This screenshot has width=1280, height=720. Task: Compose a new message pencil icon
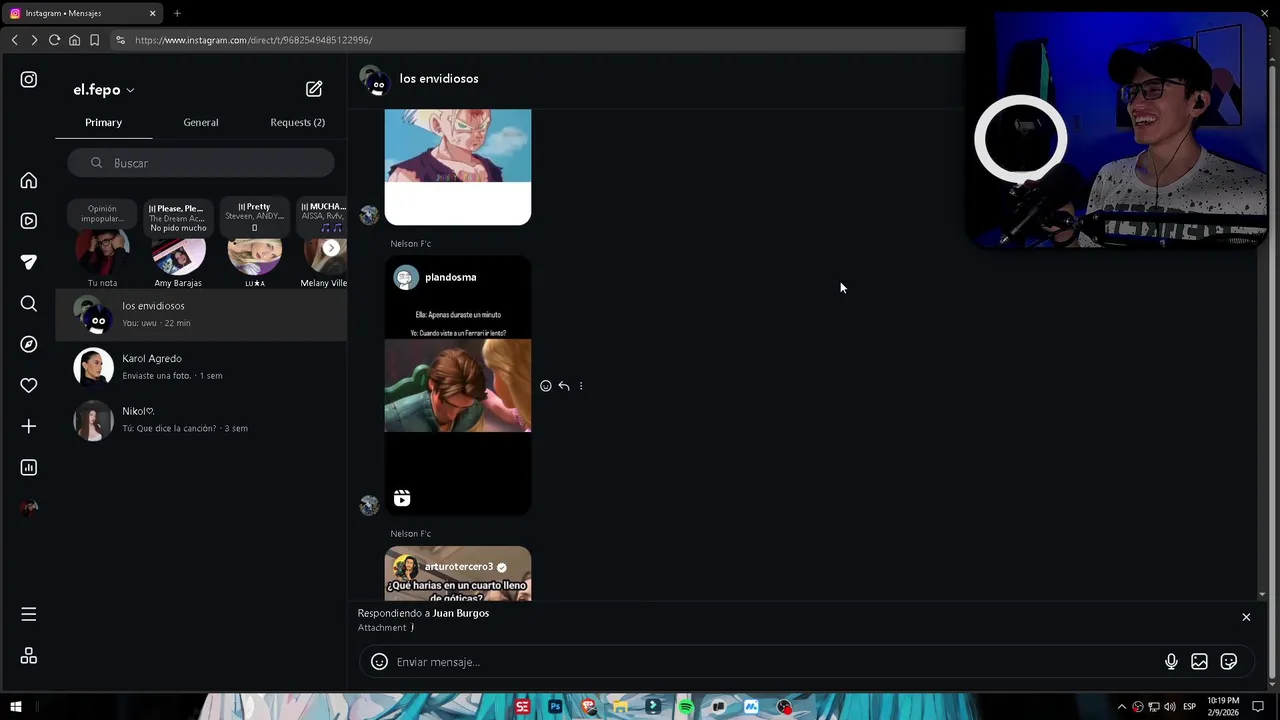(314, 89)
